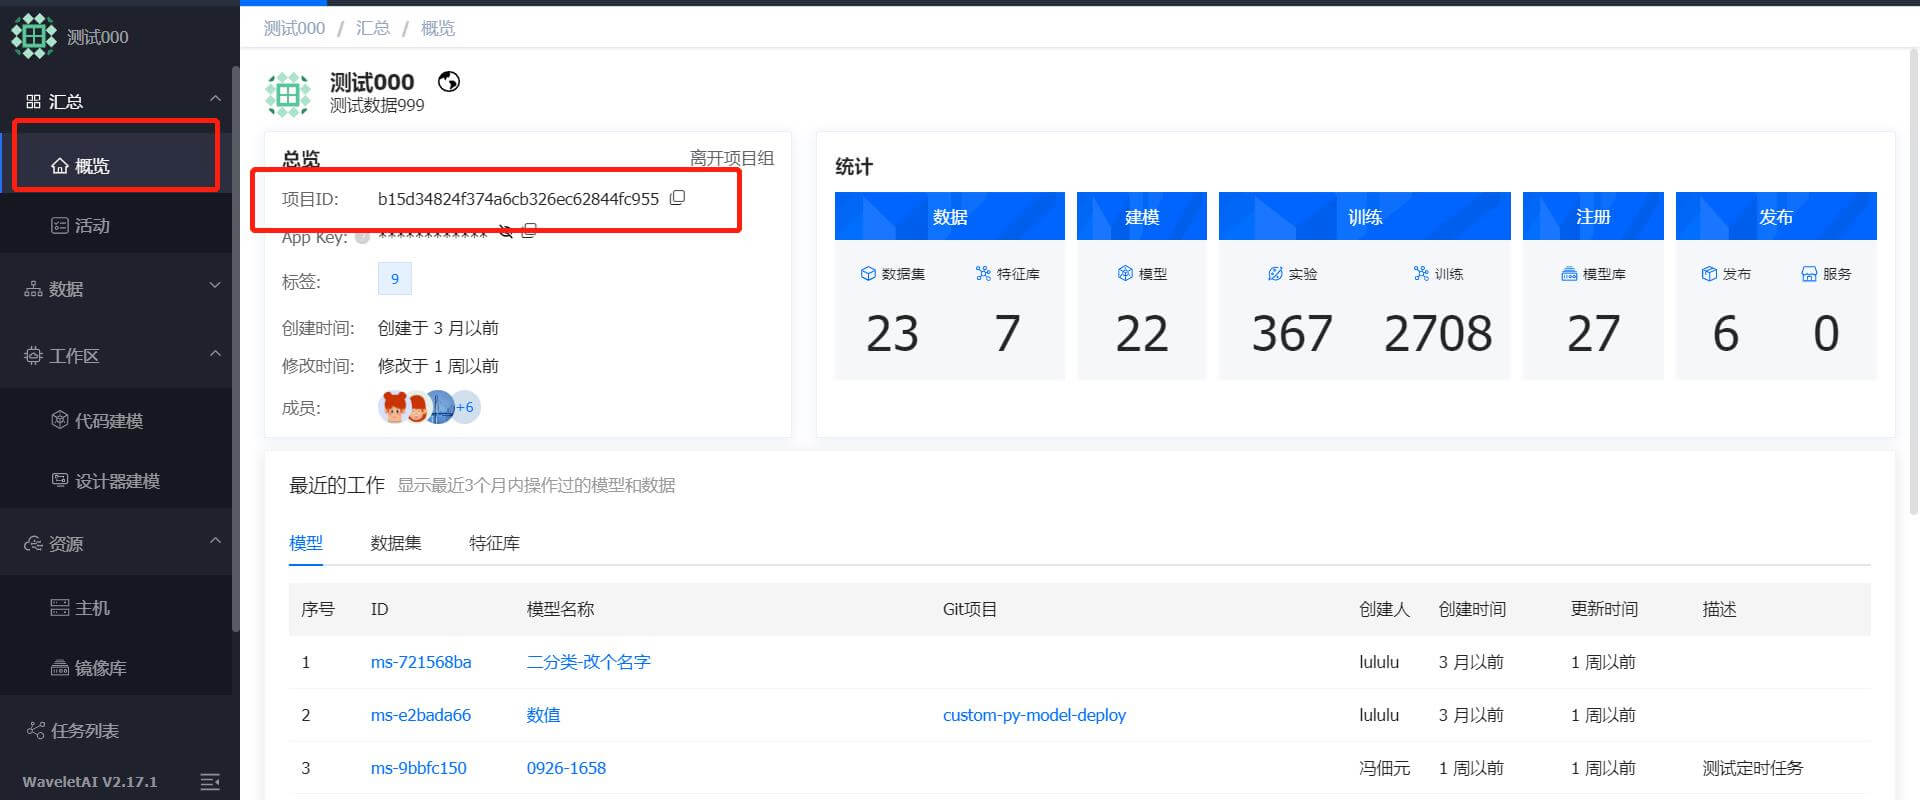Click the WaveletAI logo in sidebar
The width and height of the screenshot is (1920, 800).
(x=34, y=36)
